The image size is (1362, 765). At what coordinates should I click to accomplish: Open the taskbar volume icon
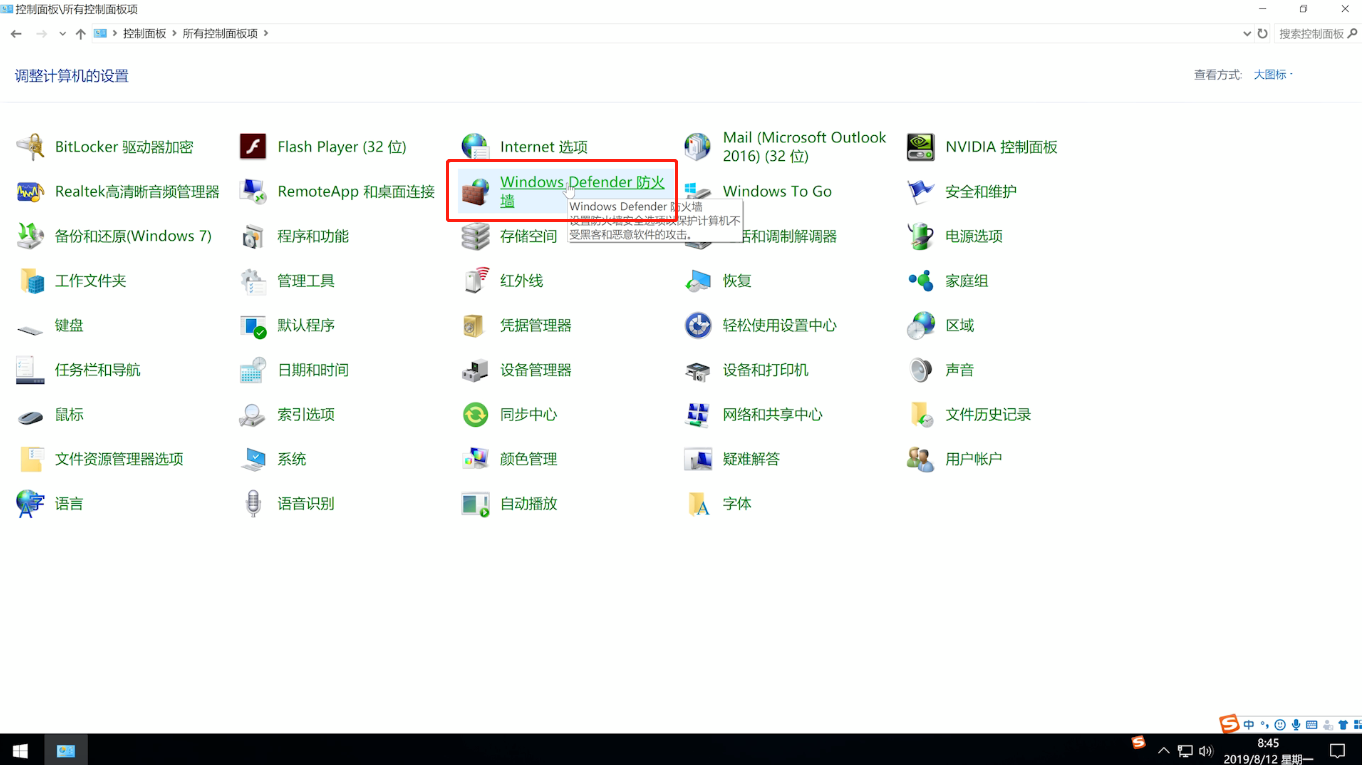(x=1206, y=751)
